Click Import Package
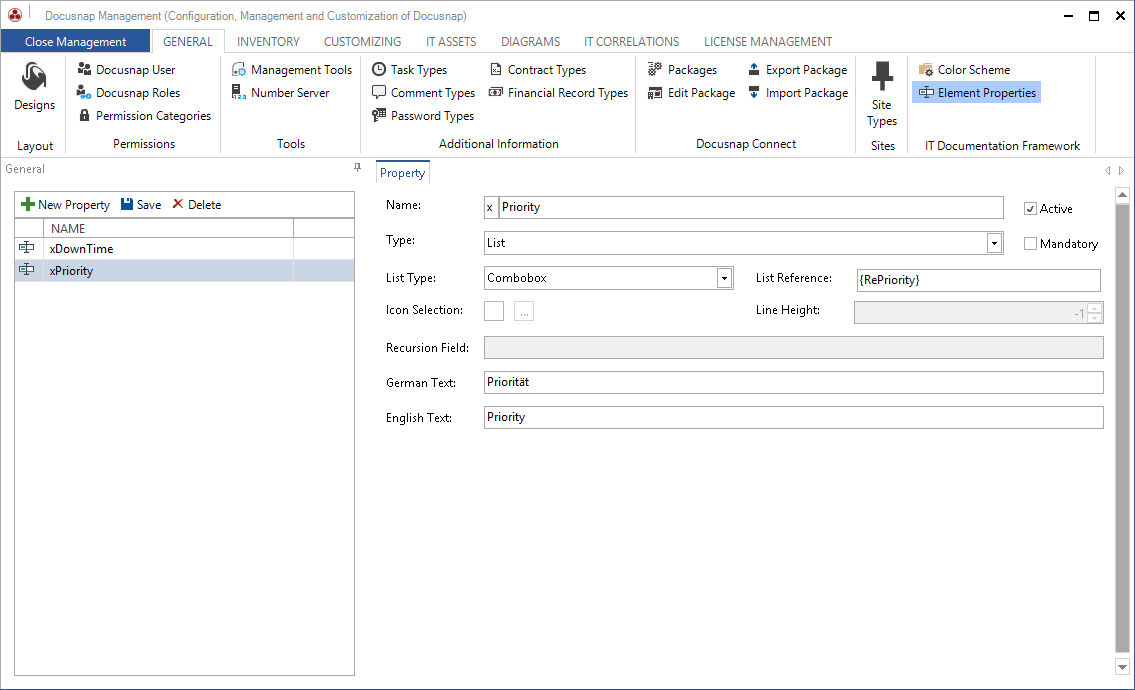Screen dimensions: 1135x690 coord(798,93)
